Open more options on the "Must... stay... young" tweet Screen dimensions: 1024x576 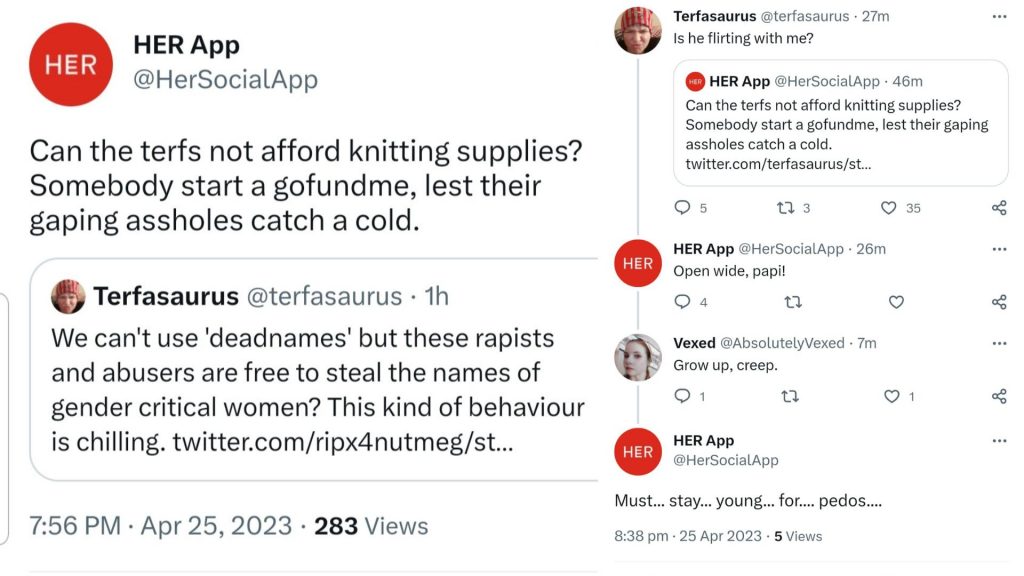click(x=999, y=441)
